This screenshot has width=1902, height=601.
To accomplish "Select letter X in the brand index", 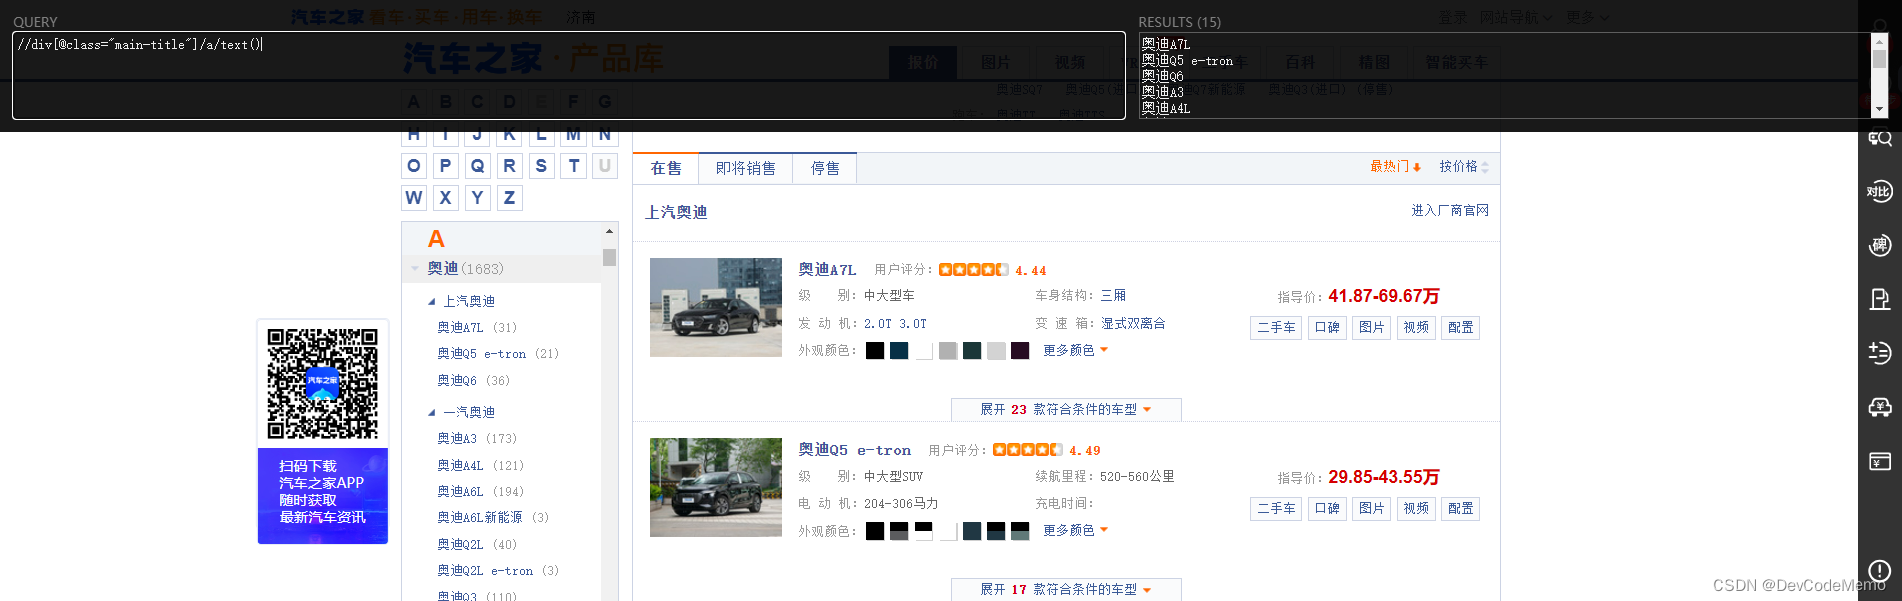I will pyautogui.click(x=446, y=198).
